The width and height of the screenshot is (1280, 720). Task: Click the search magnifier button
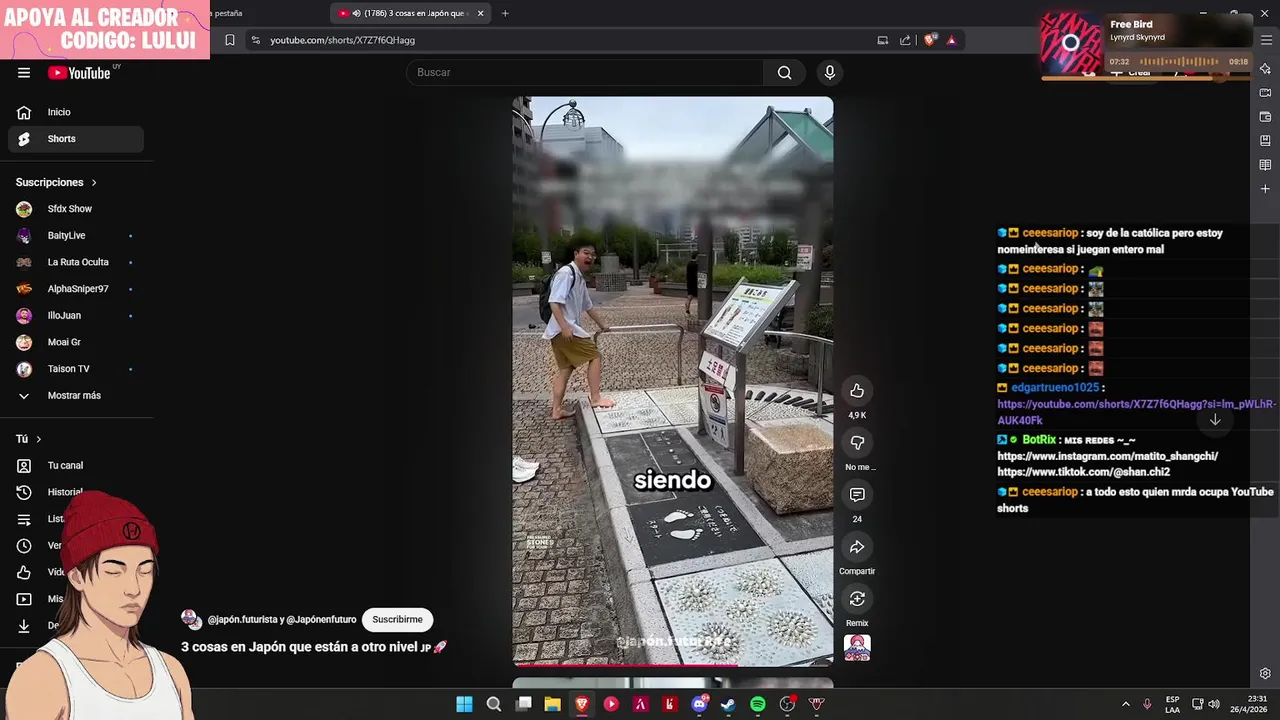click(x=785, y=72)
